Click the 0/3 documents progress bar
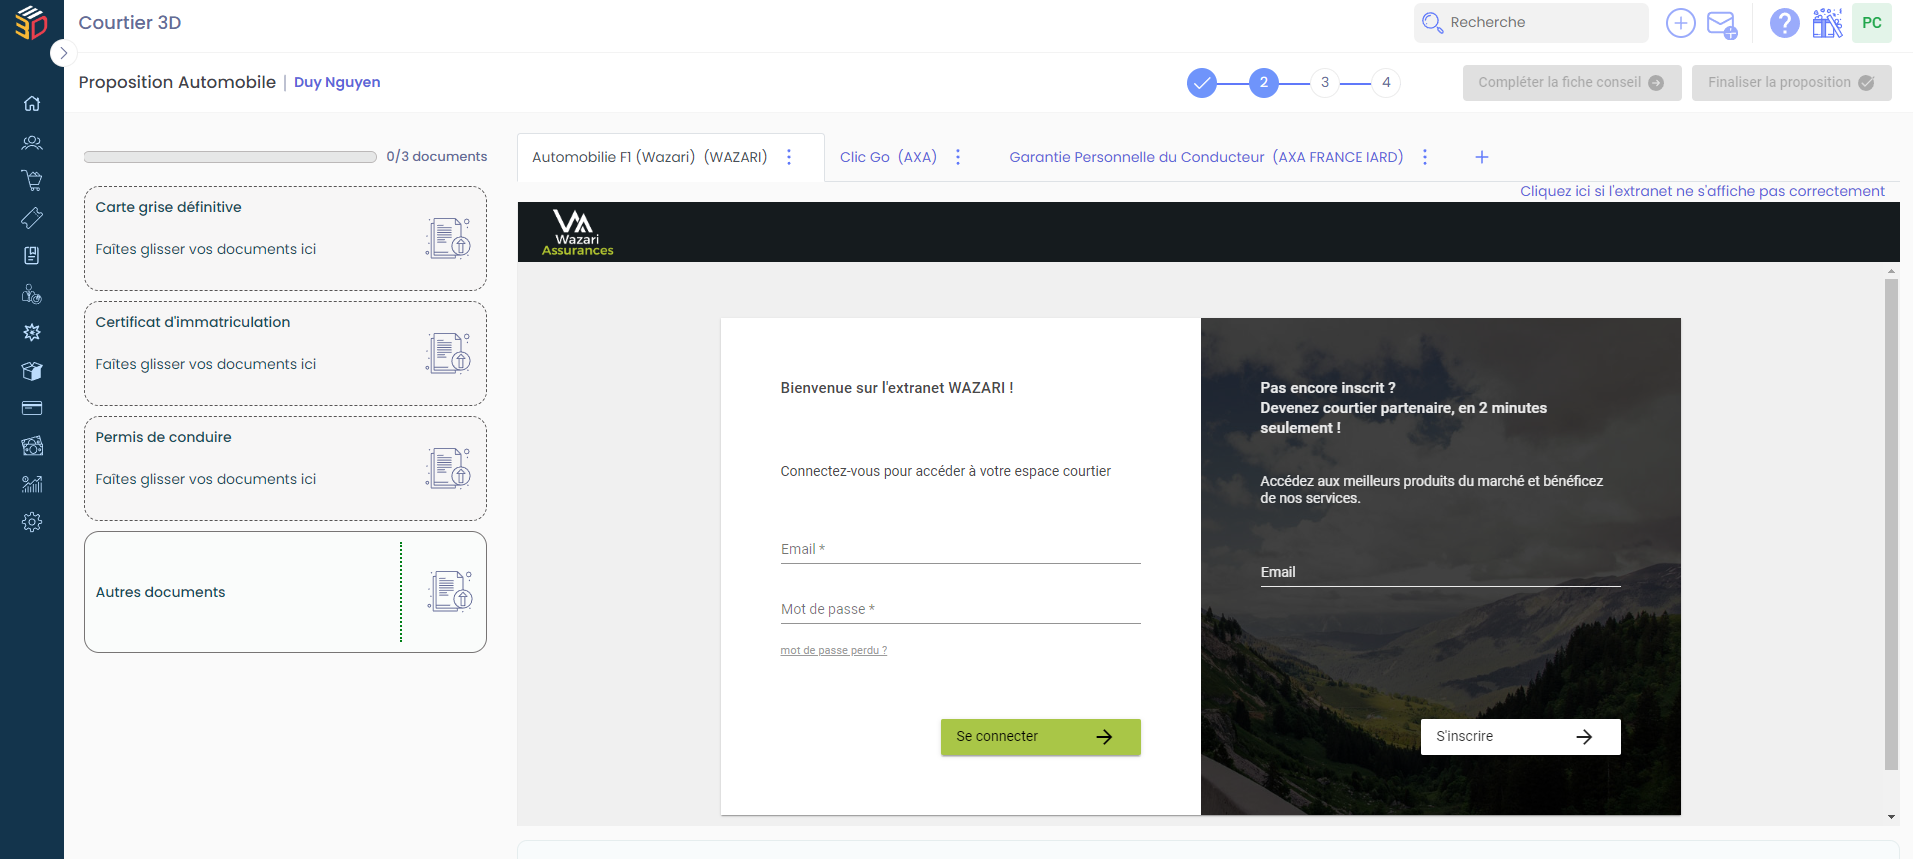1913x859 pixels. pos(231,157)
